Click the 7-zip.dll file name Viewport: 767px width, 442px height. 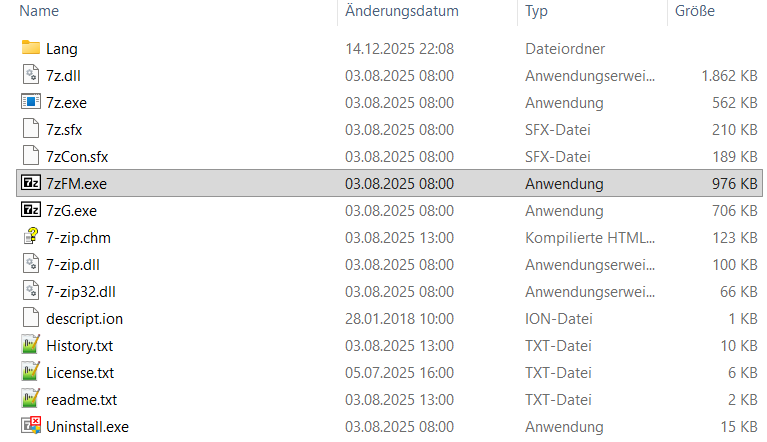pos(75,265)
